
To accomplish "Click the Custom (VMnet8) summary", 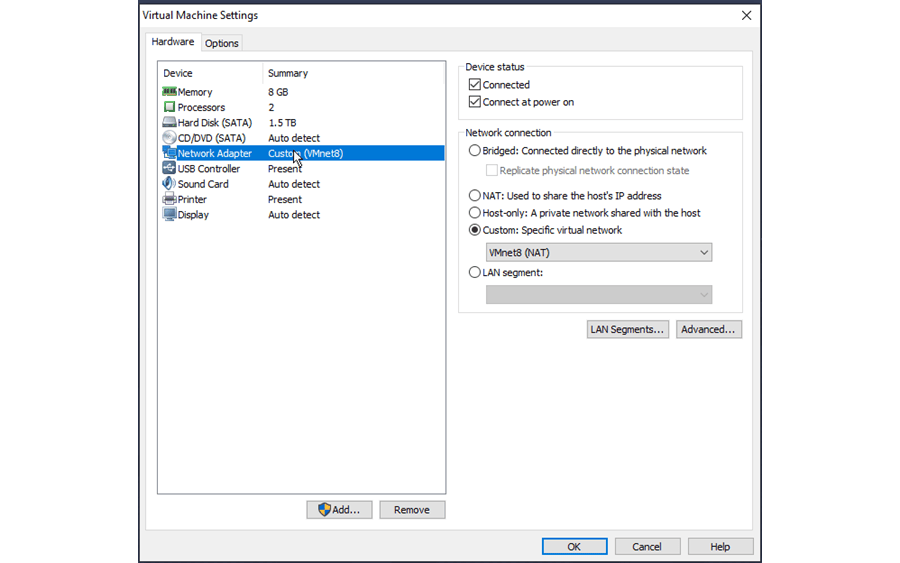I will (x=305, y=153).
